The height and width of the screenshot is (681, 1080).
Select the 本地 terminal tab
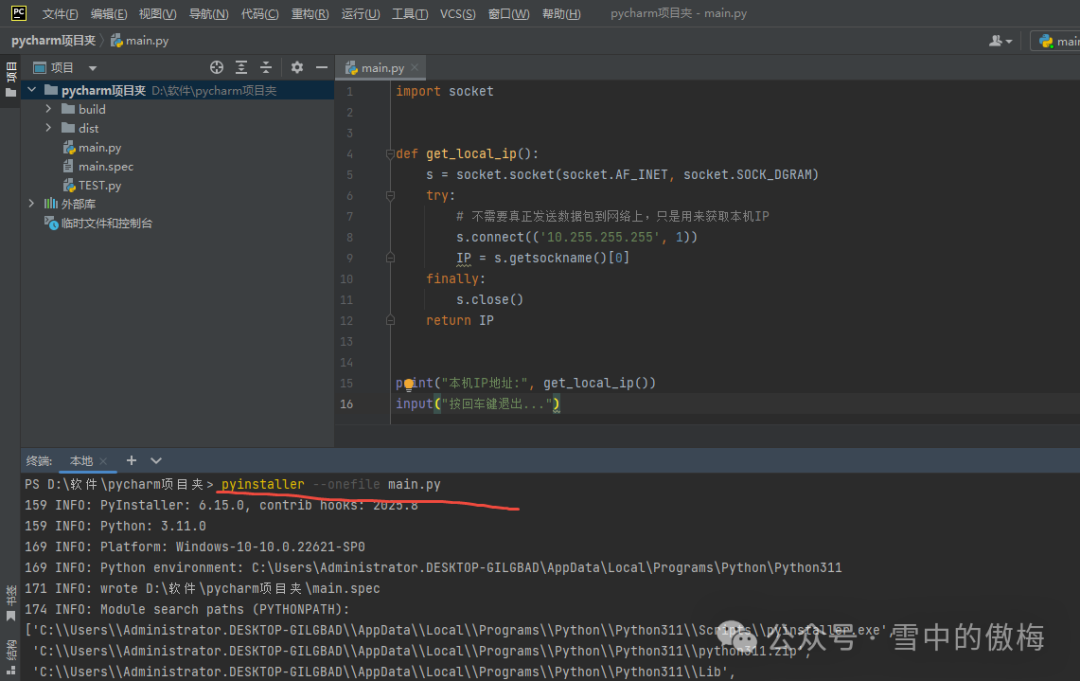[x=81, y=461]
